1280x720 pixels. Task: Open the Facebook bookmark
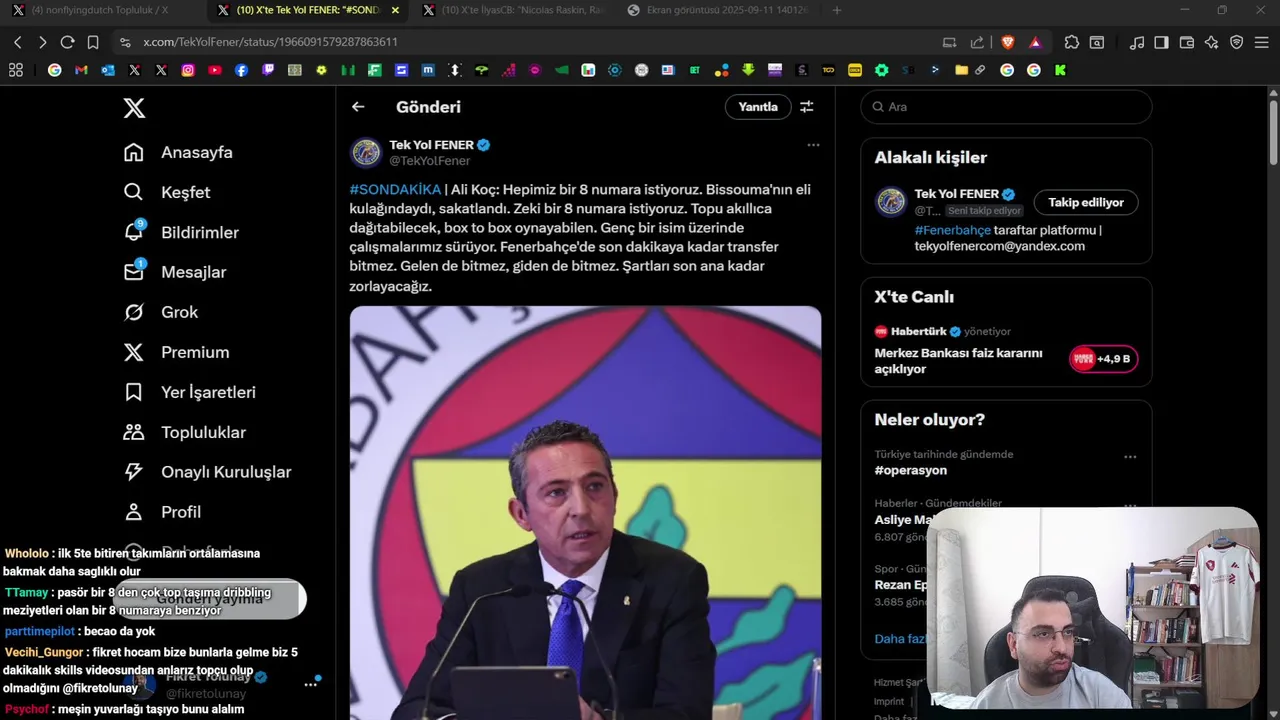241,70
